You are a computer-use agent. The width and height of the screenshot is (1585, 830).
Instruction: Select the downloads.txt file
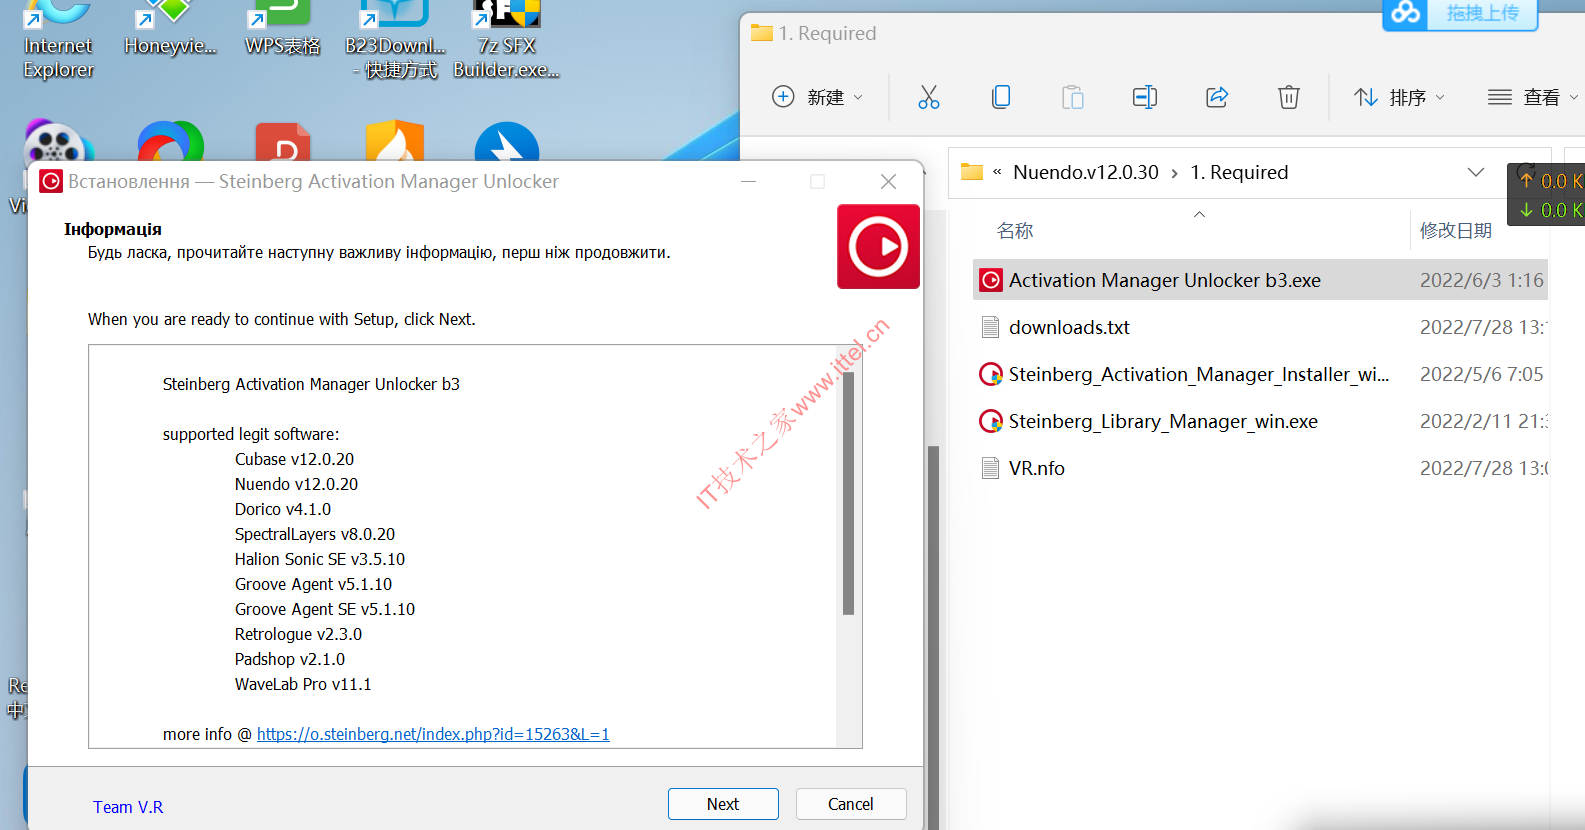[x=1260, y=327]
